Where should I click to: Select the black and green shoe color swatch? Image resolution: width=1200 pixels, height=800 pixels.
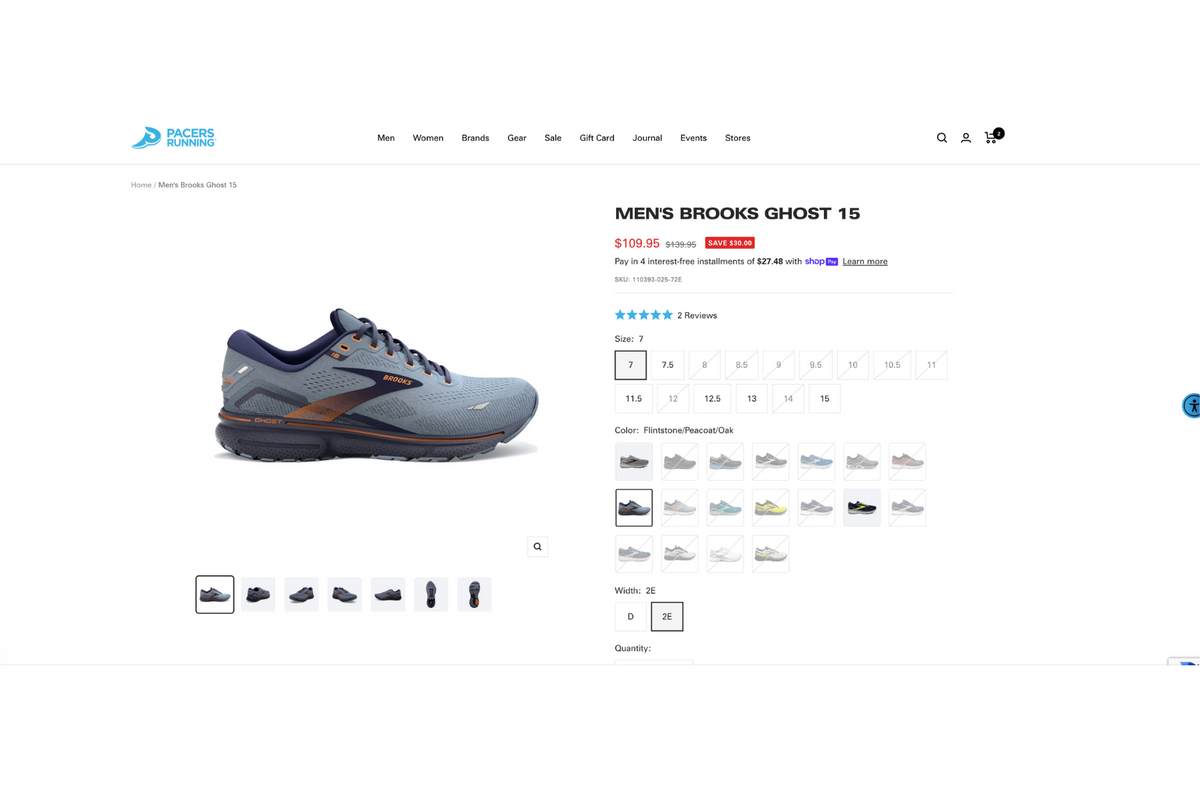pyautogui.click(x=862, y=508)
